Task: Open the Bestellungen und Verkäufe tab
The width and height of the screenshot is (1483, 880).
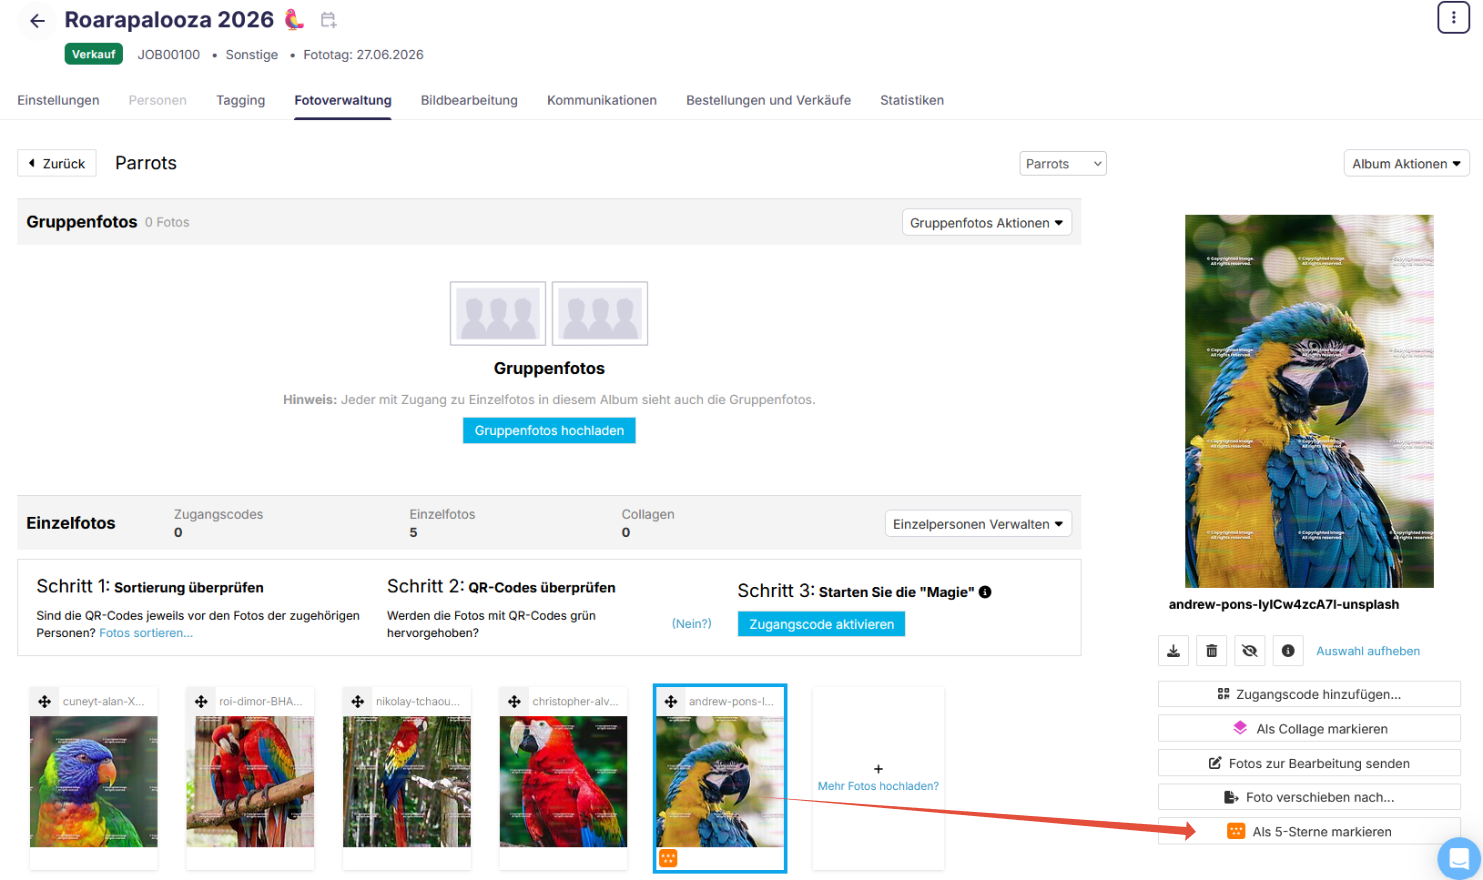Action: click(768, 100)
